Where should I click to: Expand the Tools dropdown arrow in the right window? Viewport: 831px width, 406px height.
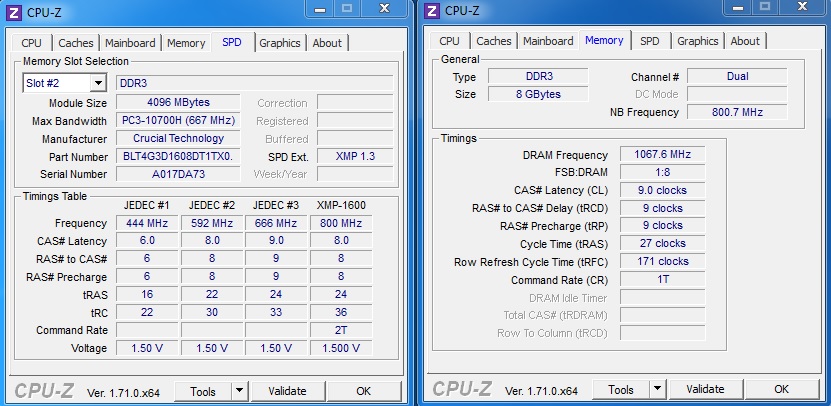658,389
